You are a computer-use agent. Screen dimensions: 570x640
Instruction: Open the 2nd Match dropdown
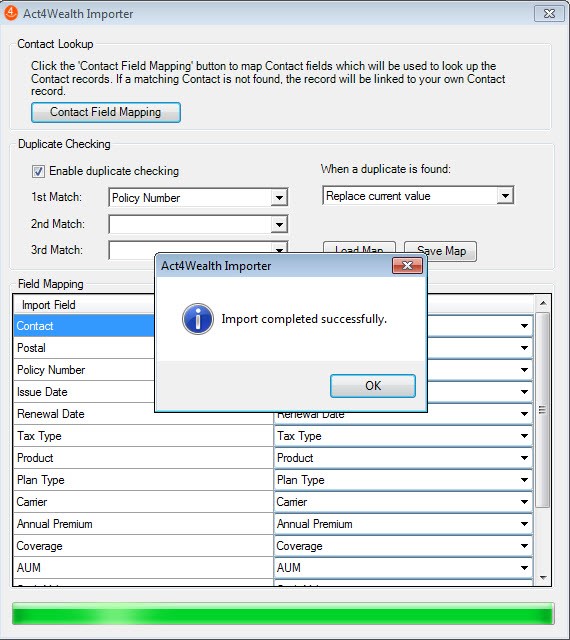279,224
